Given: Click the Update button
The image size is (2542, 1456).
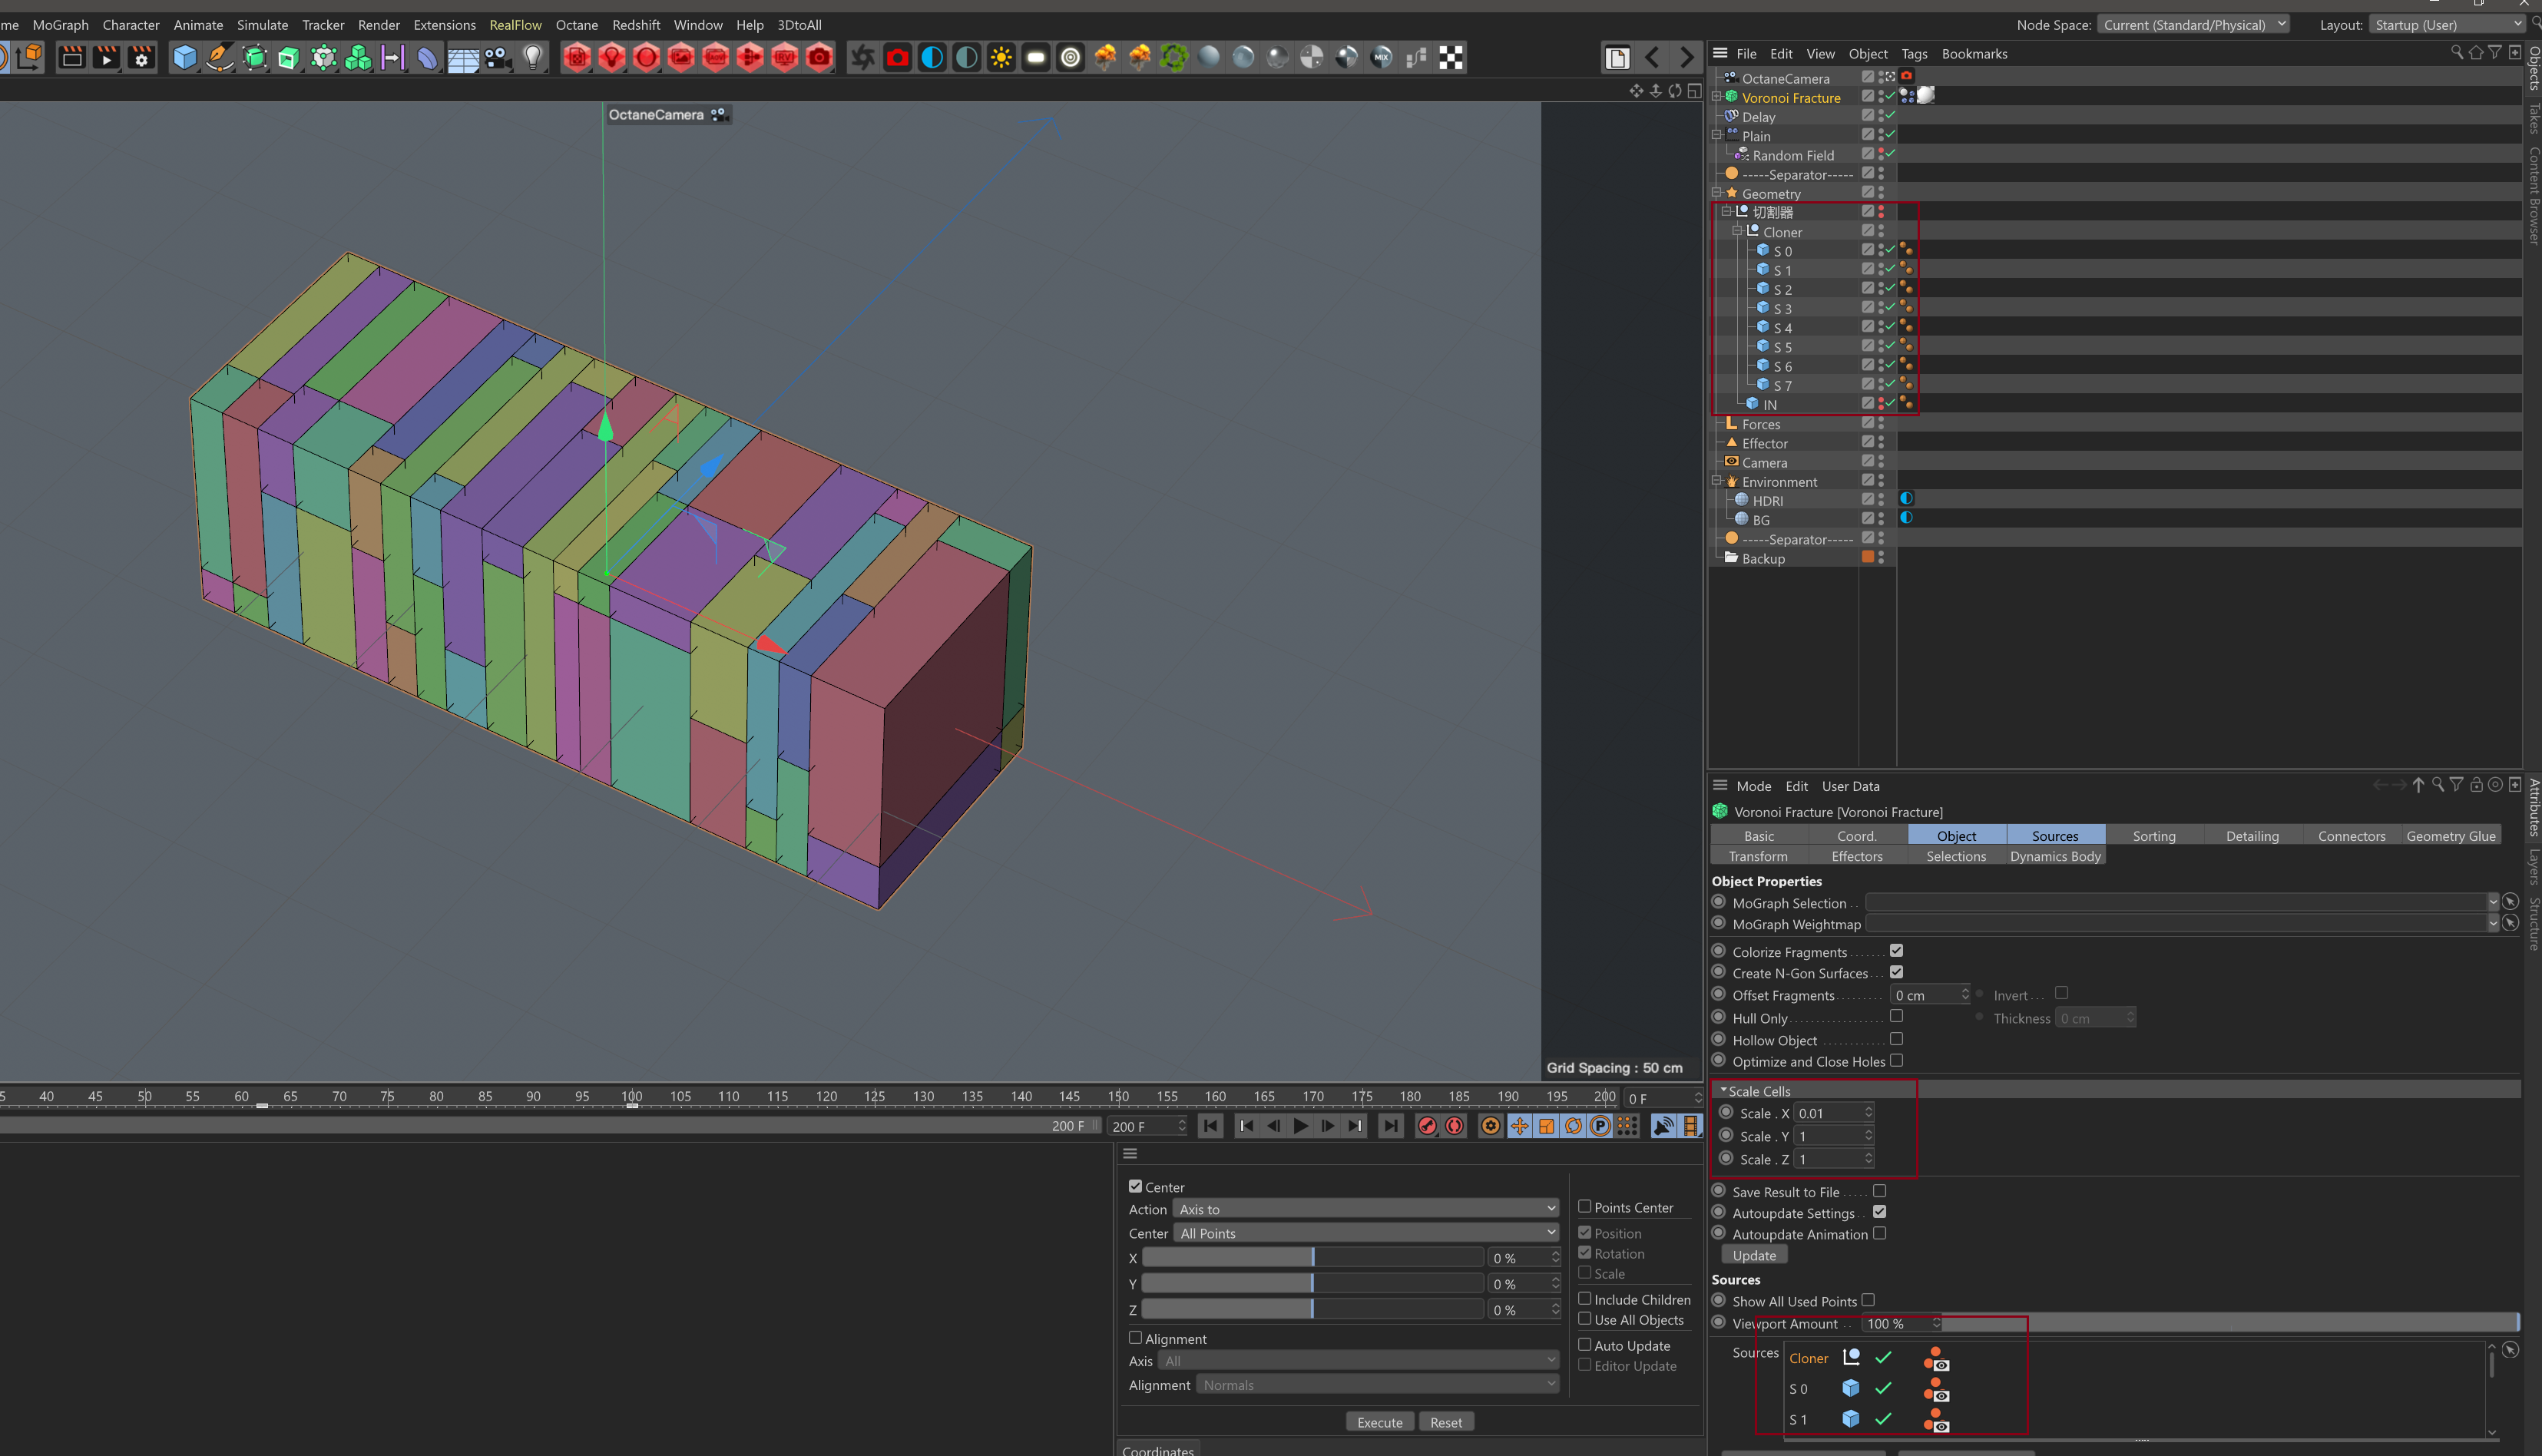Looking at the screenshot, I should coord(1754,1255).
